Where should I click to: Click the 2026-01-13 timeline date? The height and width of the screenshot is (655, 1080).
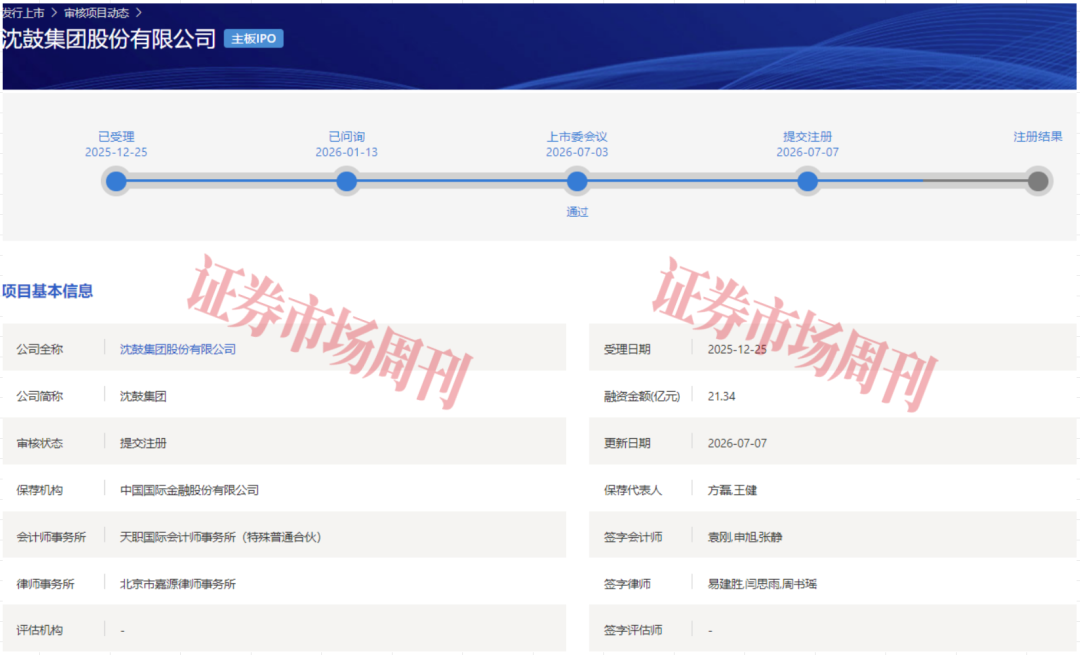(346, 152)
